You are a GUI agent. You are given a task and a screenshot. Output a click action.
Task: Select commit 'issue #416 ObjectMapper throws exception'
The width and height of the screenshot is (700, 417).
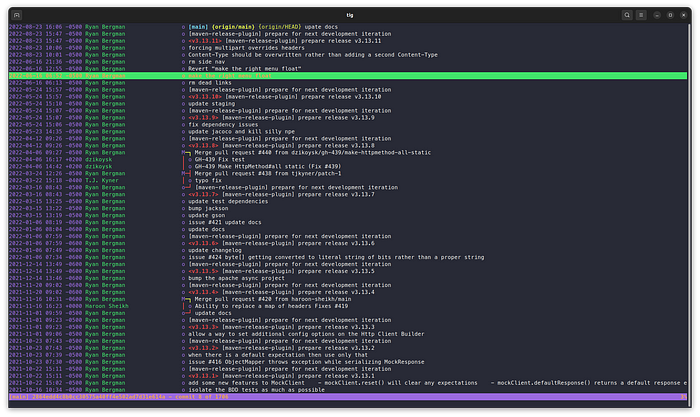point(306,362)
